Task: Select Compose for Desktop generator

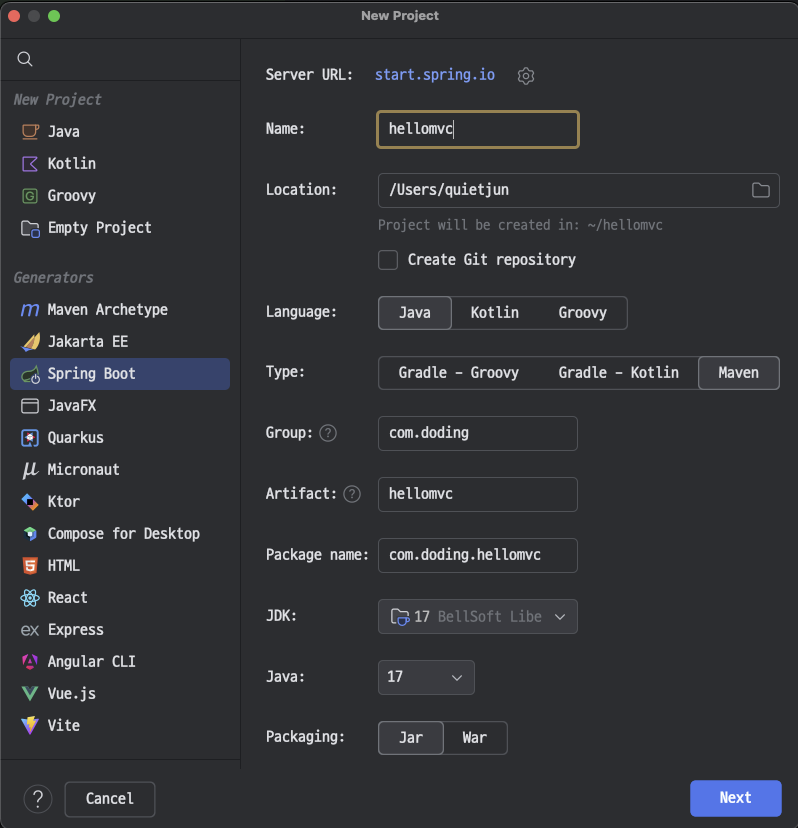Action: click(120, 534)
